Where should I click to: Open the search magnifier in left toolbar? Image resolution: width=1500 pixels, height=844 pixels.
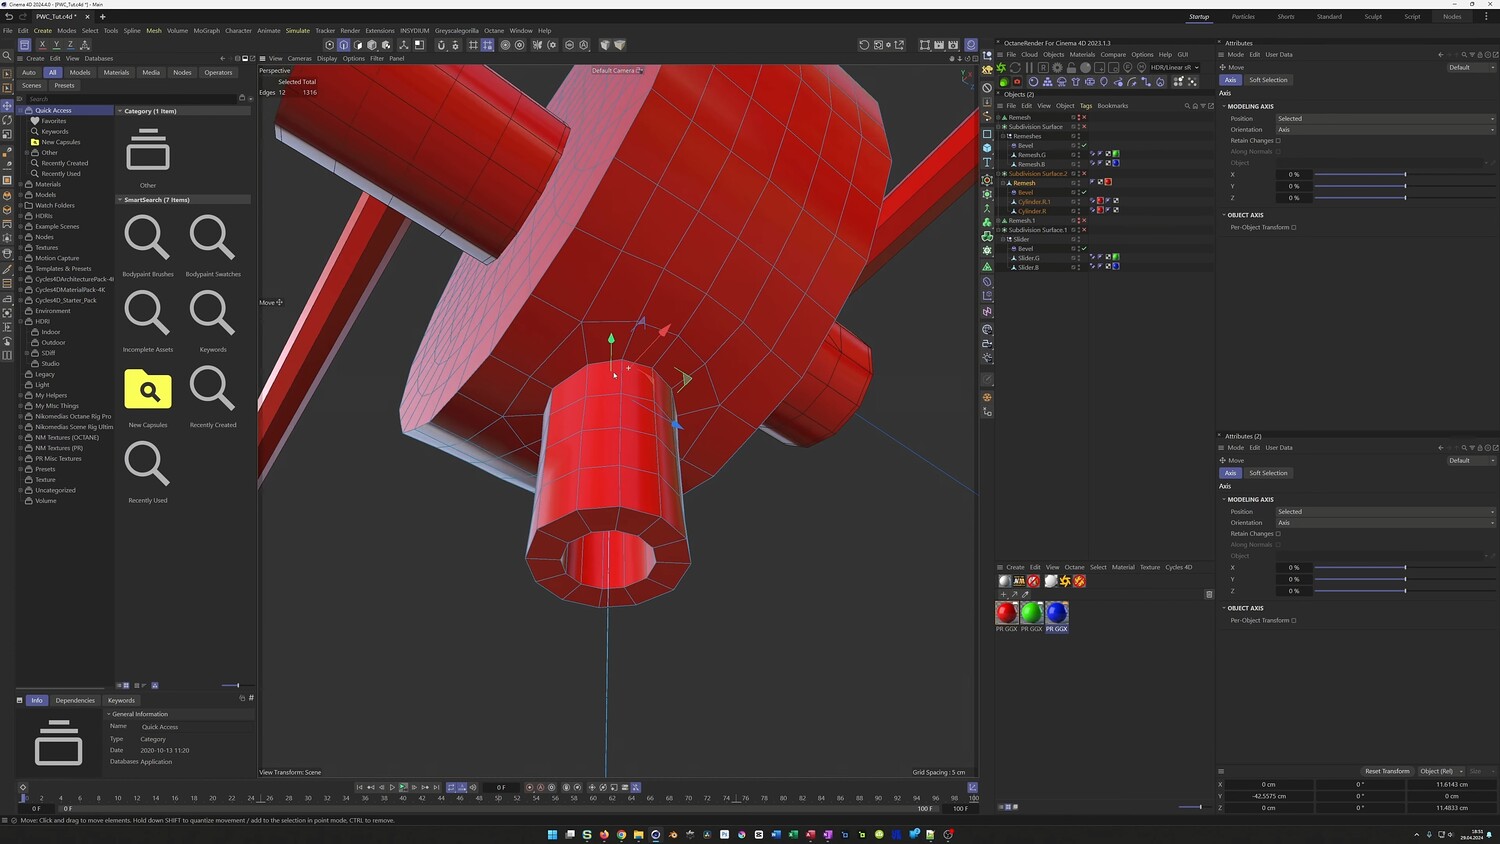click(7, 56)
